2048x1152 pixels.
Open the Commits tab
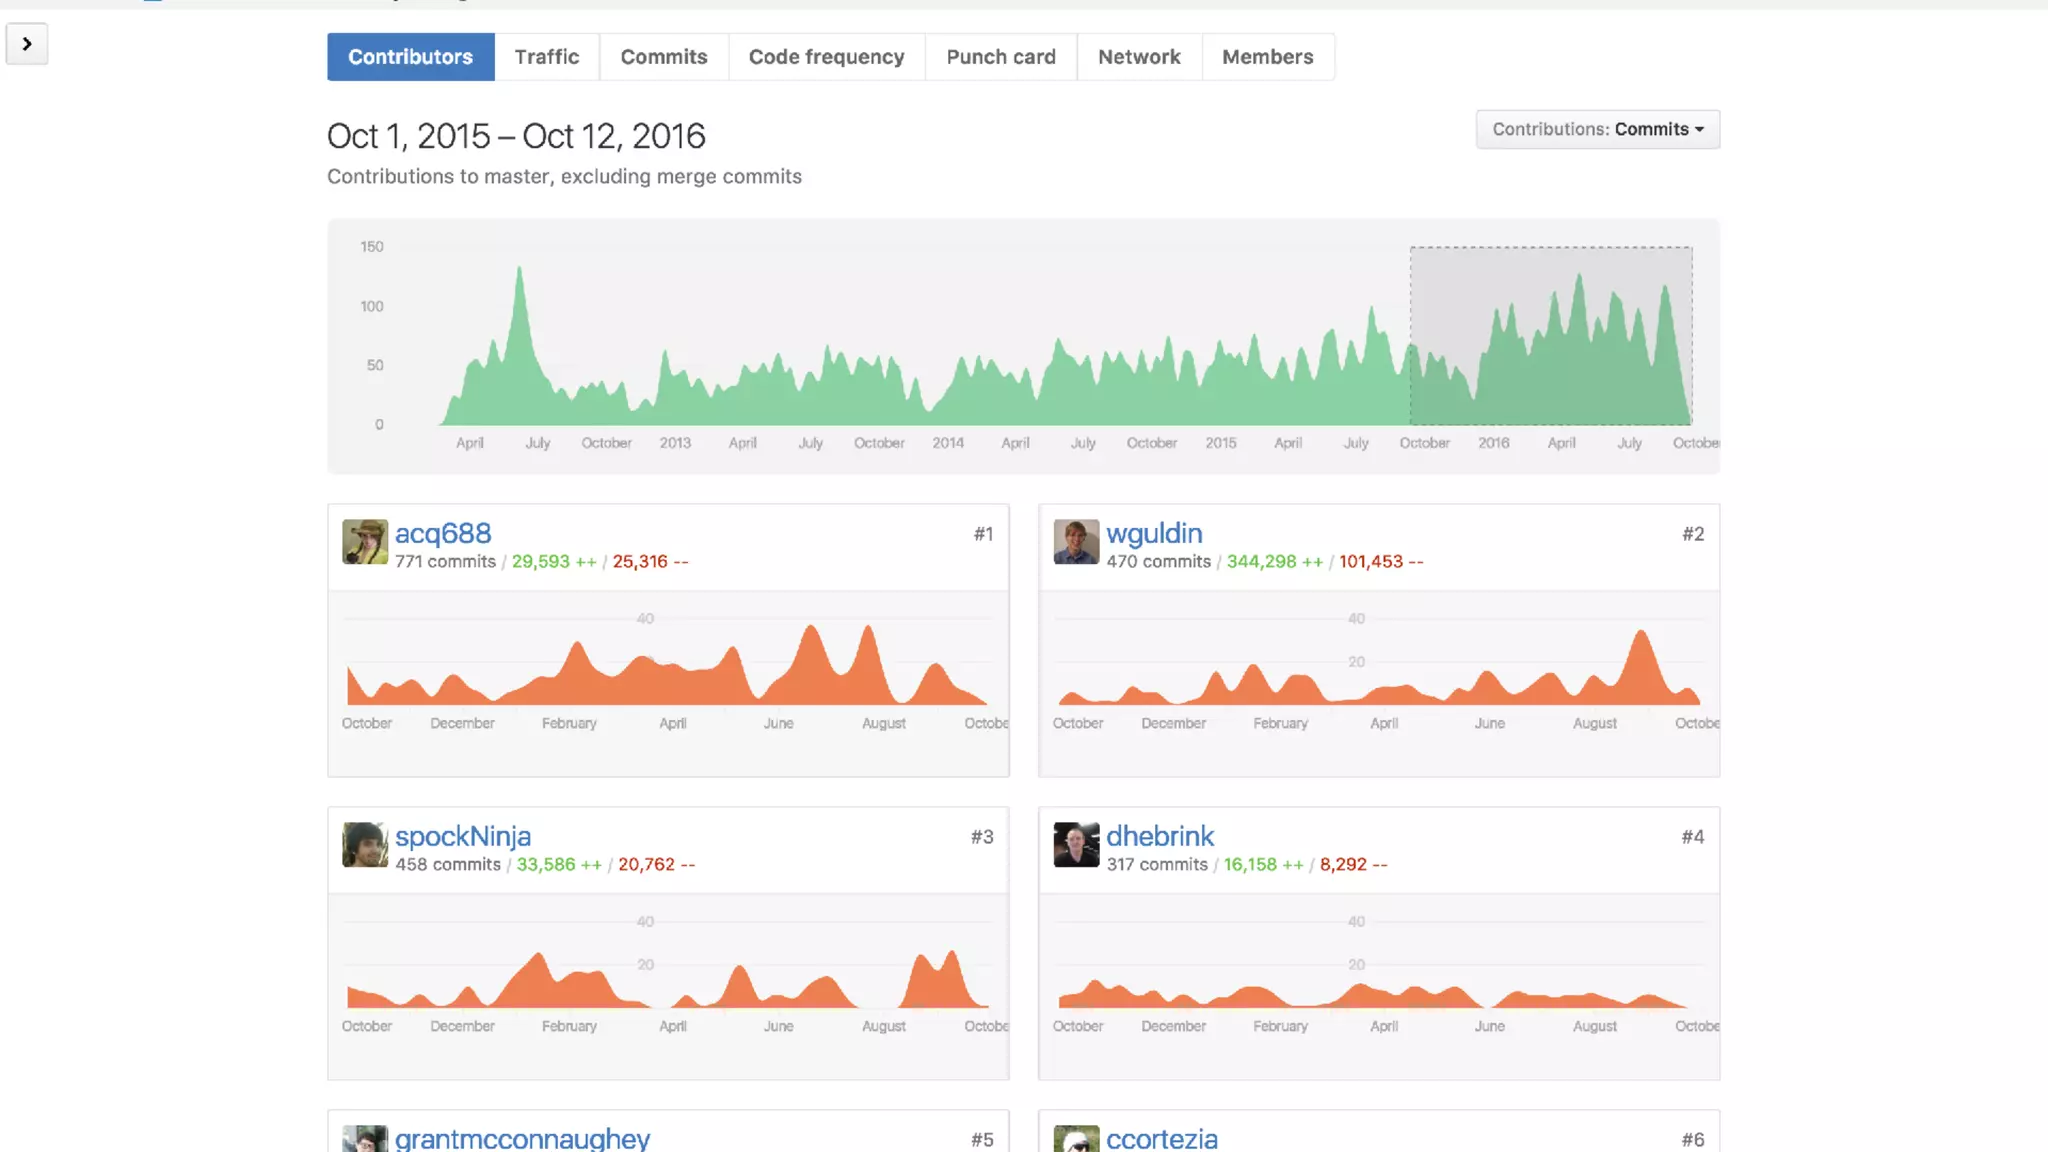tap(663, 57)
